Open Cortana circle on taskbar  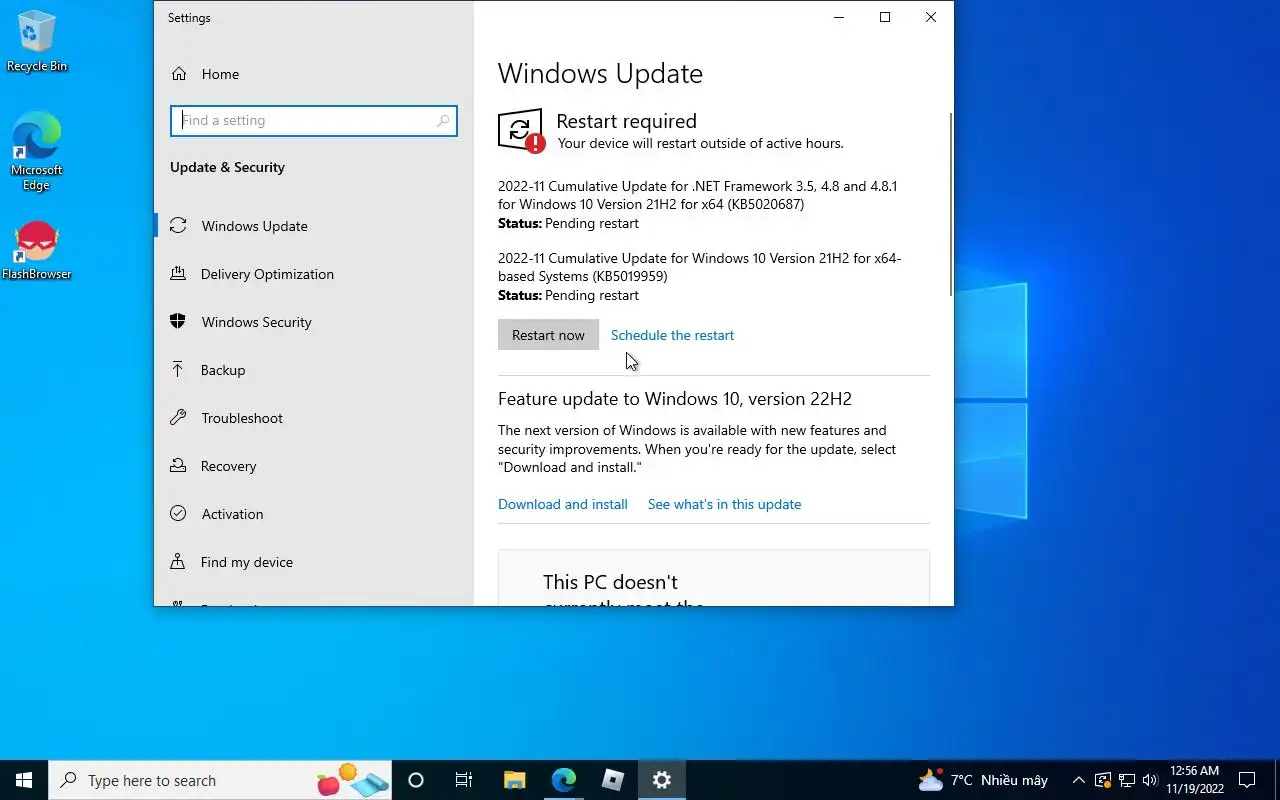[416, 780]
